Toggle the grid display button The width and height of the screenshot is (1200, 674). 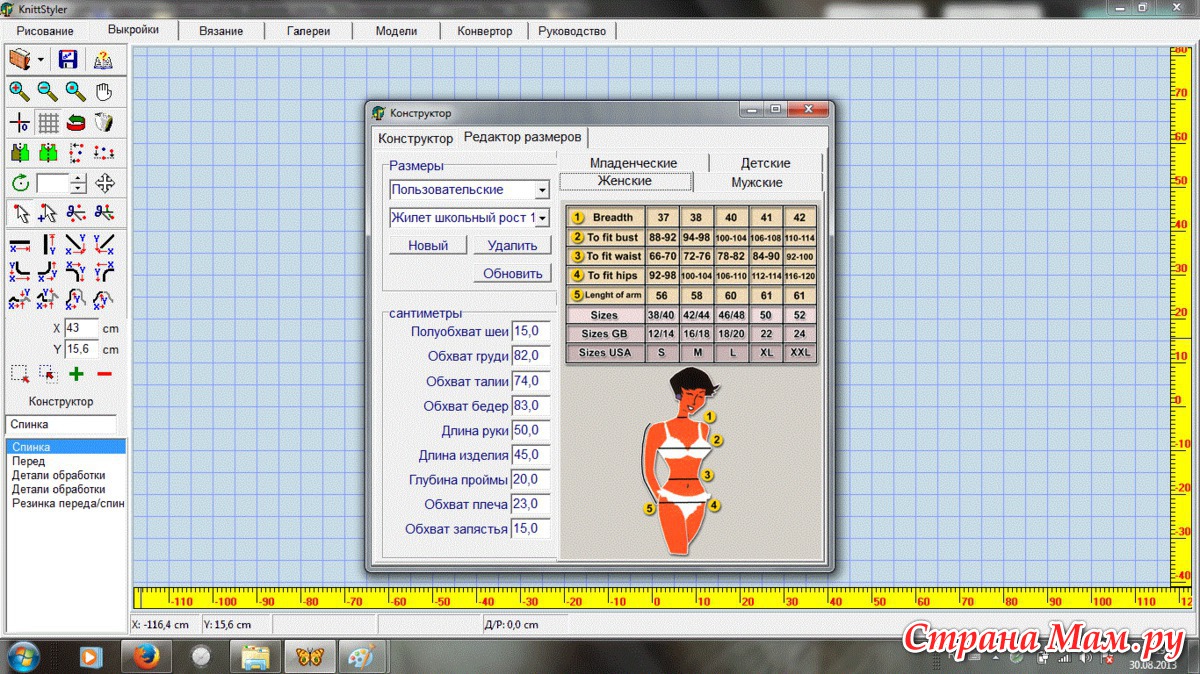tap(48, 123)
